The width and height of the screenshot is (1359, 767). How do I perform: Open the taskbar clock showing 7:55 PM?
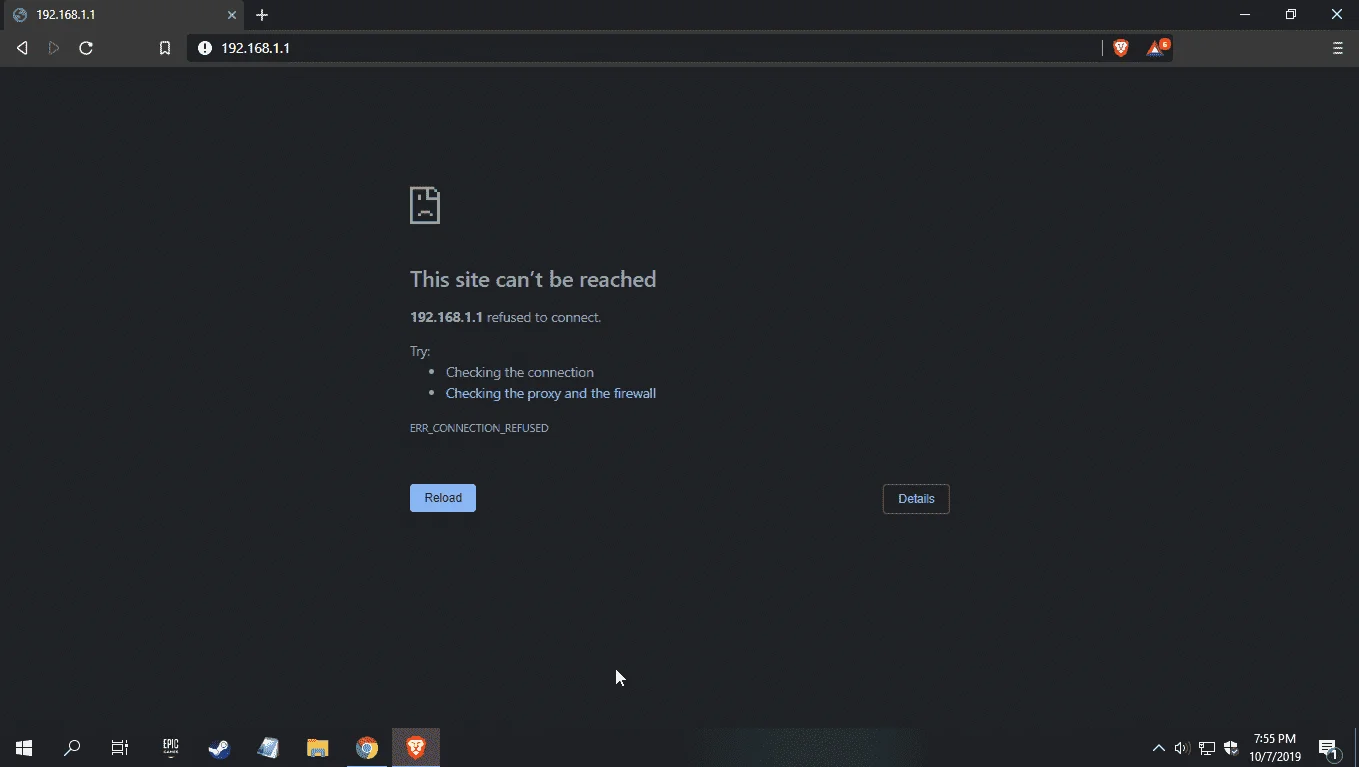(1275, 748)
